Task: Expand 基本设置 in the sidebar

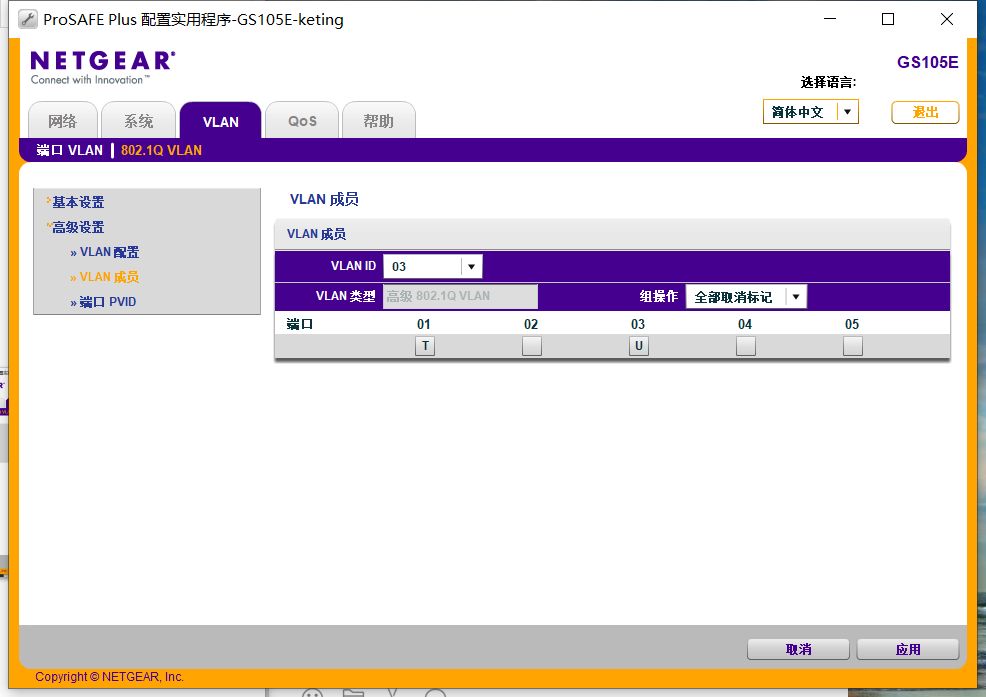Action: pyautogui.click(x=77, y=202)
